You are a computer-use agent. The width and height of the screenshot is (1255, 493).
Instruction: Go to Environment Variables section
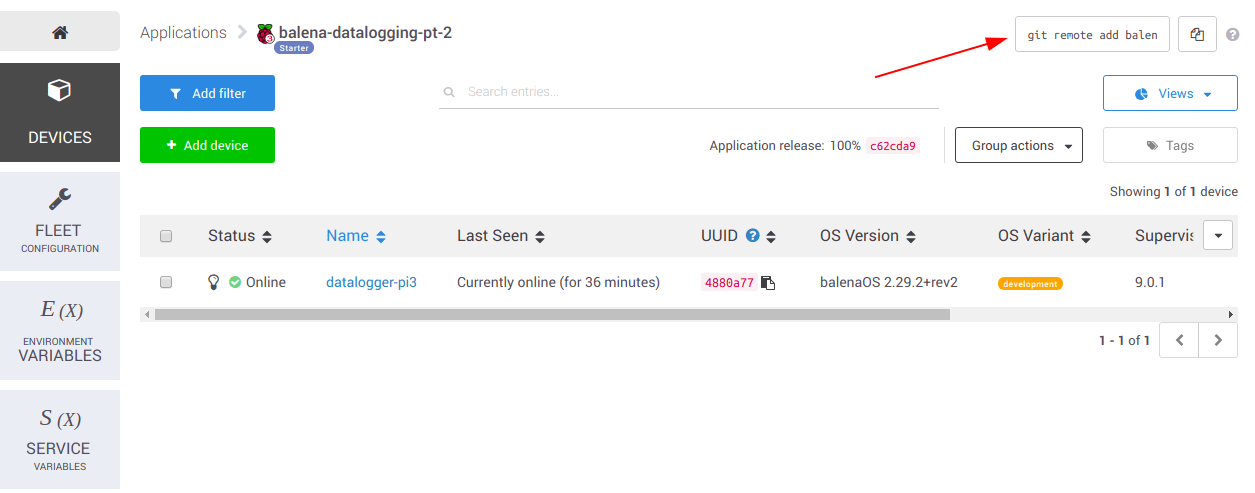click(x=60, y=330)
